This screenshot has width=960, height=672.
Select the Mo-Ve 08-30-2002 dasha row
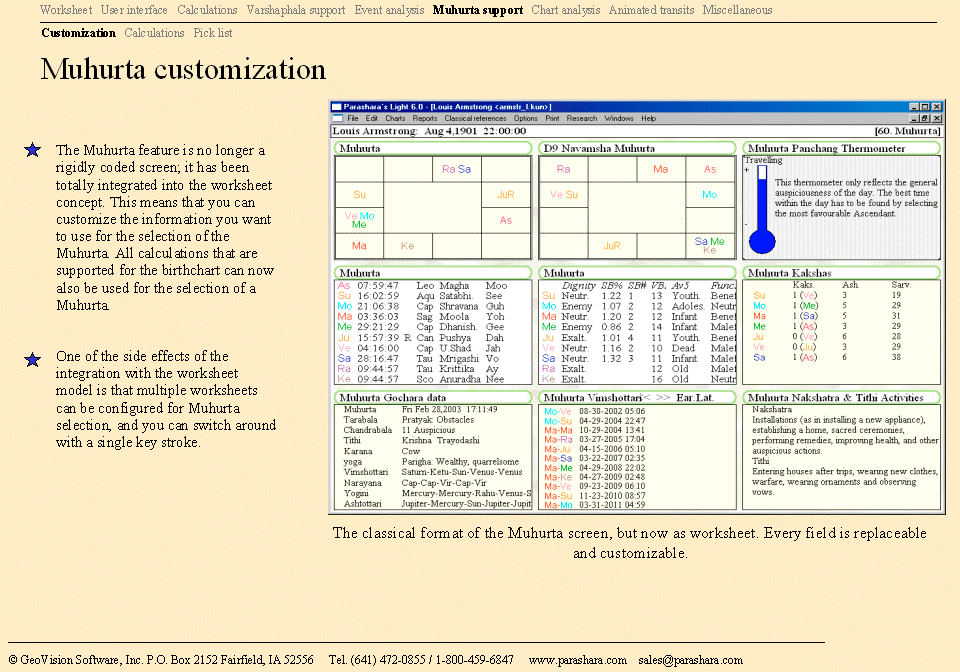tap(595, 412)
